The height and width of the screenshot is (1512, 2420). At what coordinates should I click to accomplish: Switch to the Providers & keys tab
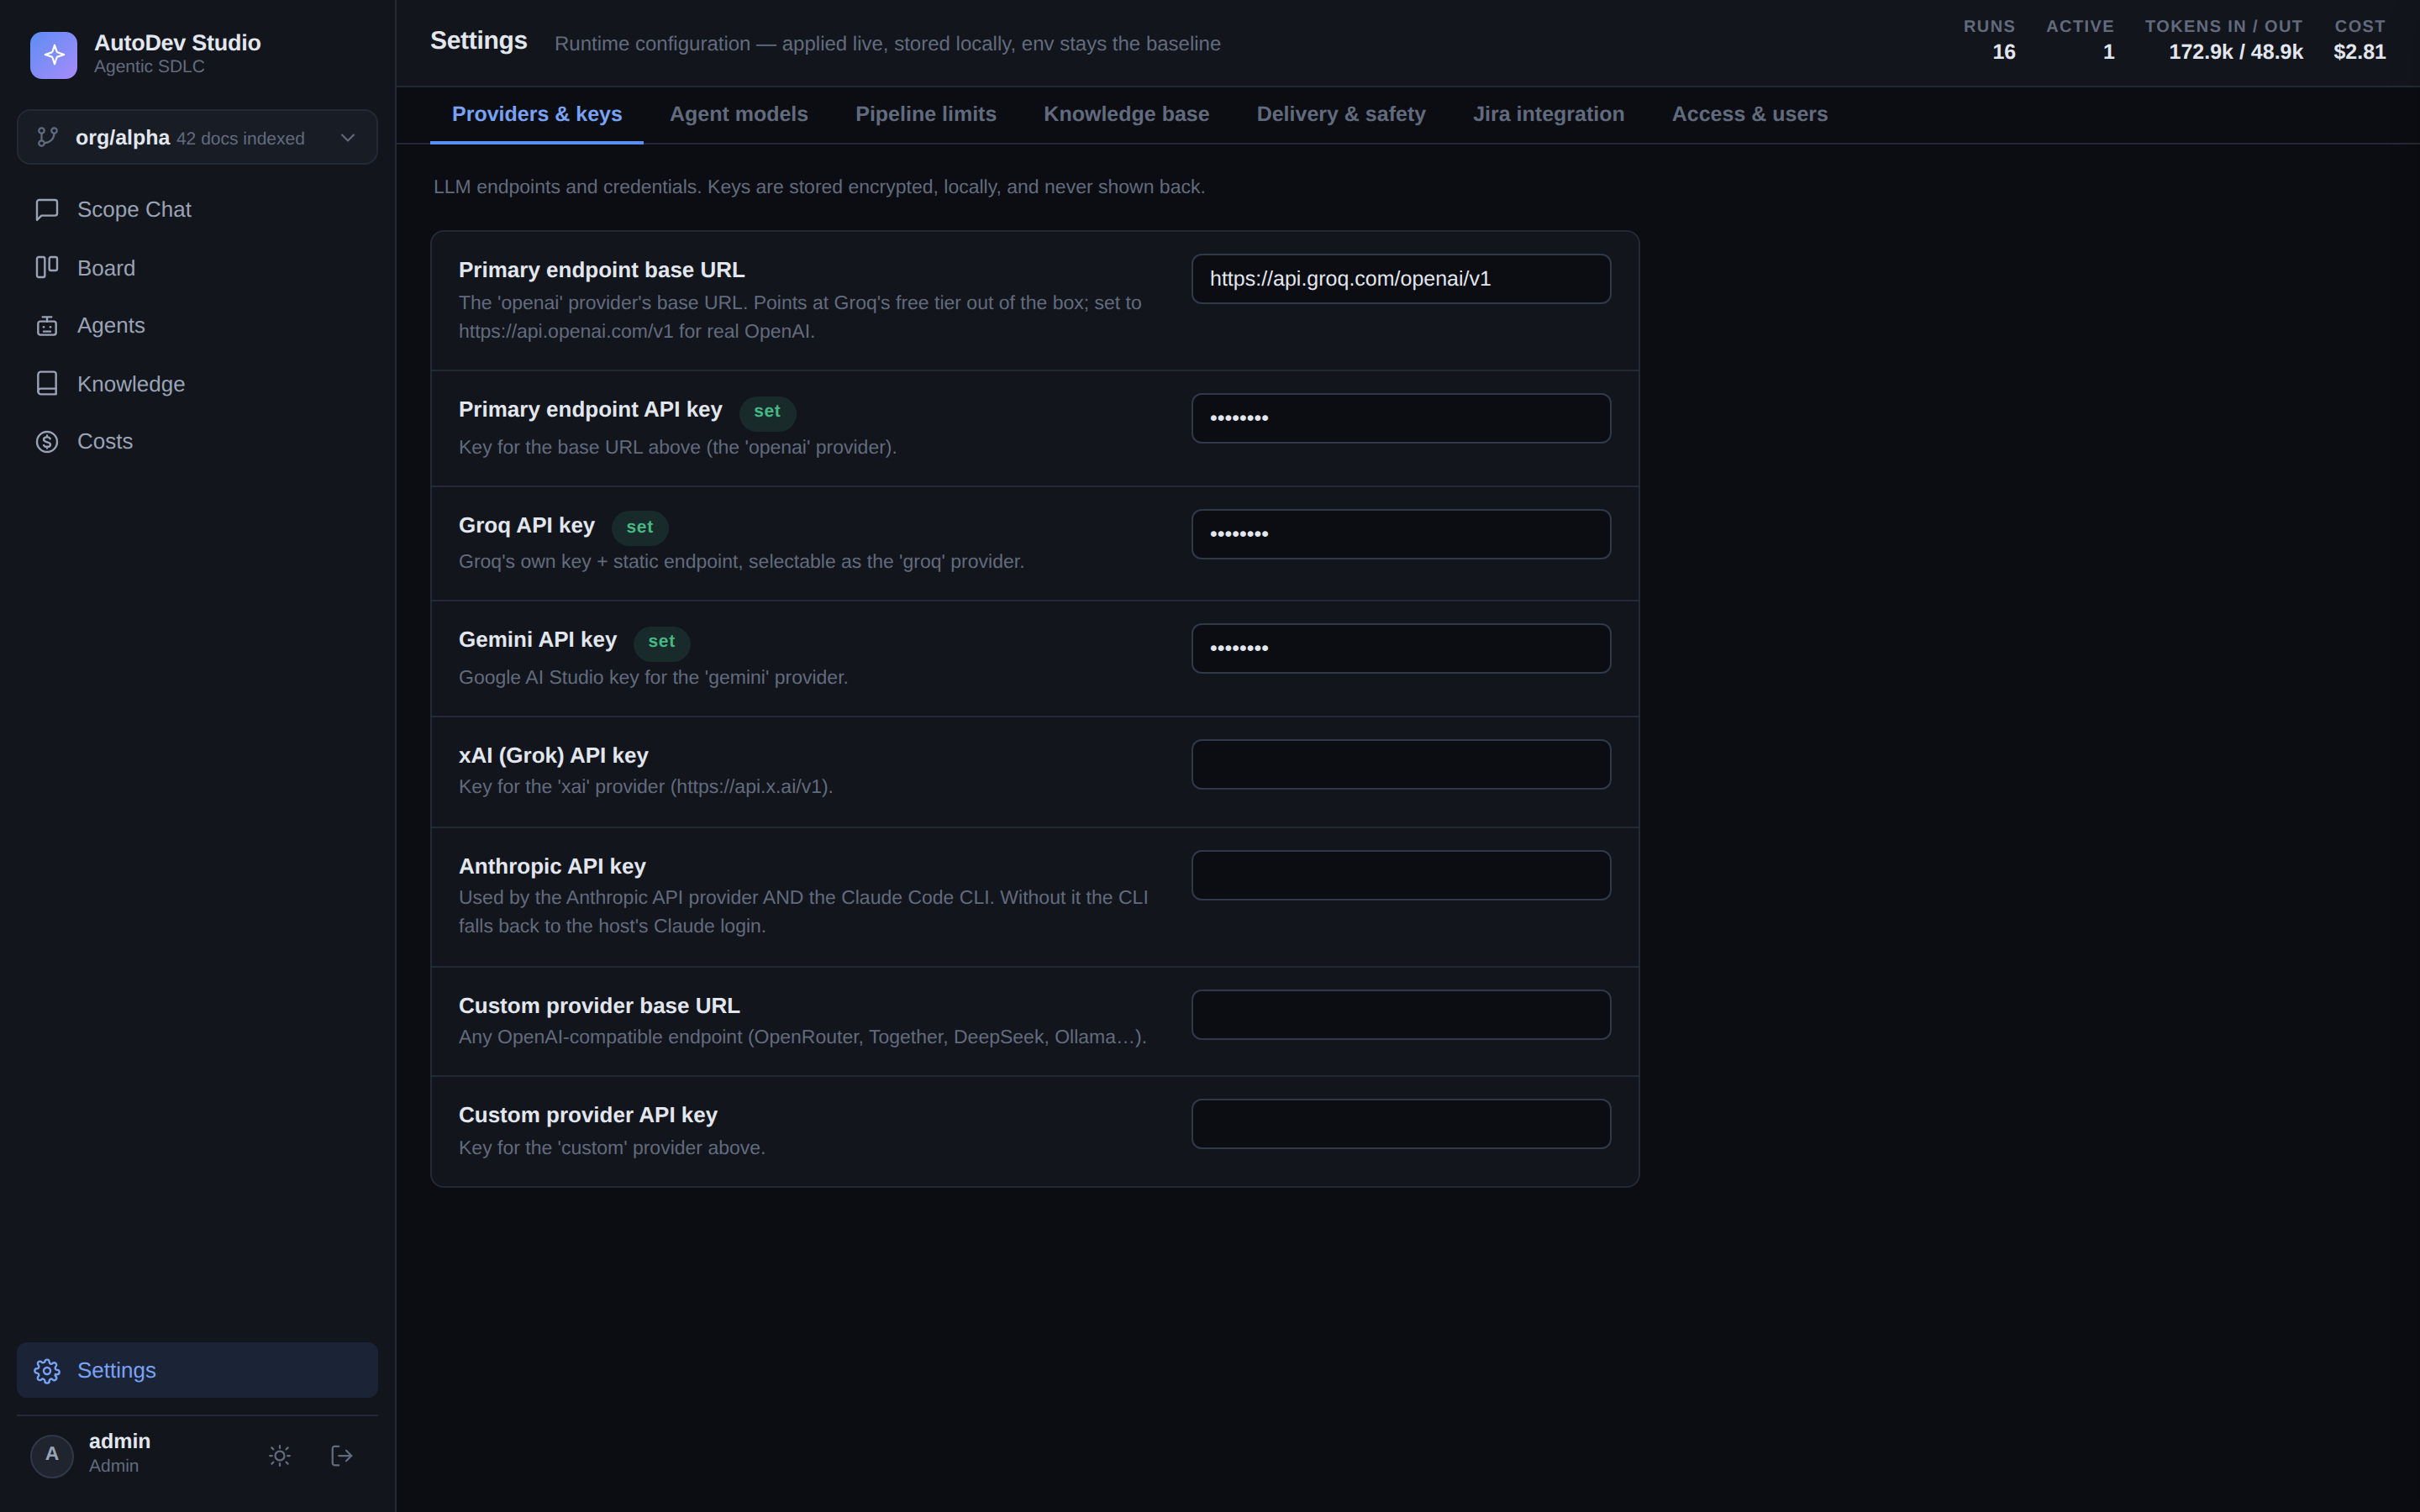pyautogui.click(x=537, y=115)
